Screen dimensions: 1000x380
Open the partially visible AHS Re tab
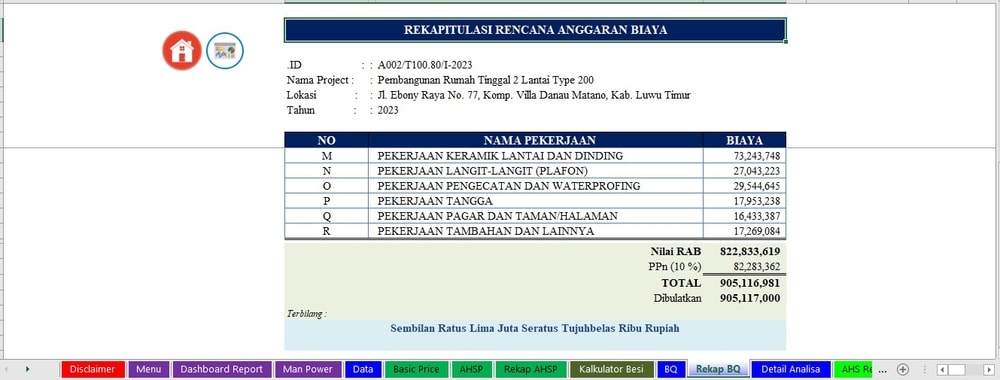click(853, 369)
